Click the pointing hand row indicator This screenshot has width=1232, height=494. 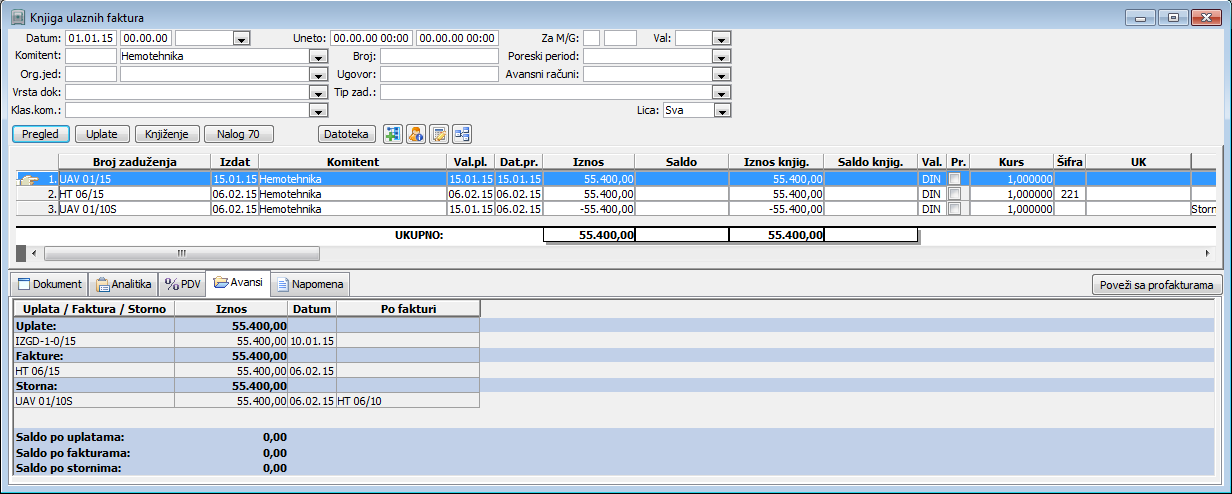(x=29, y=179)
